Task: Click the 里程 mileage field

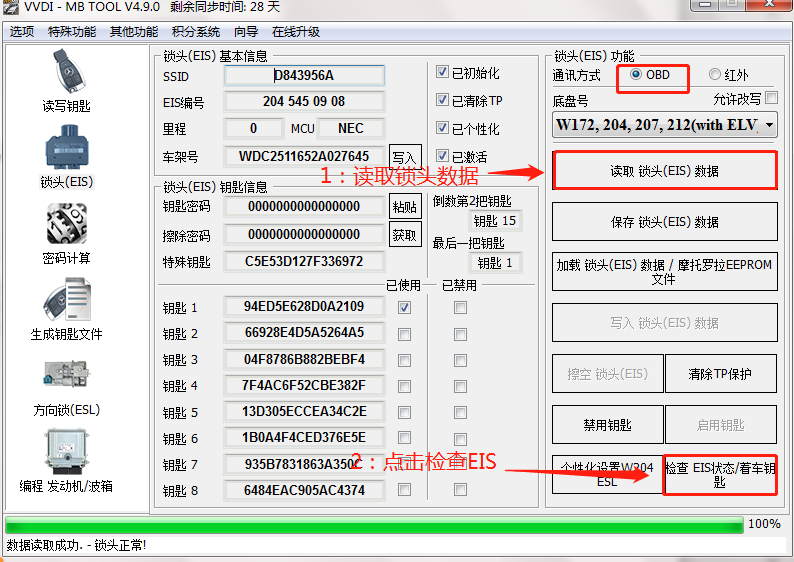Action: click(254, 128)
